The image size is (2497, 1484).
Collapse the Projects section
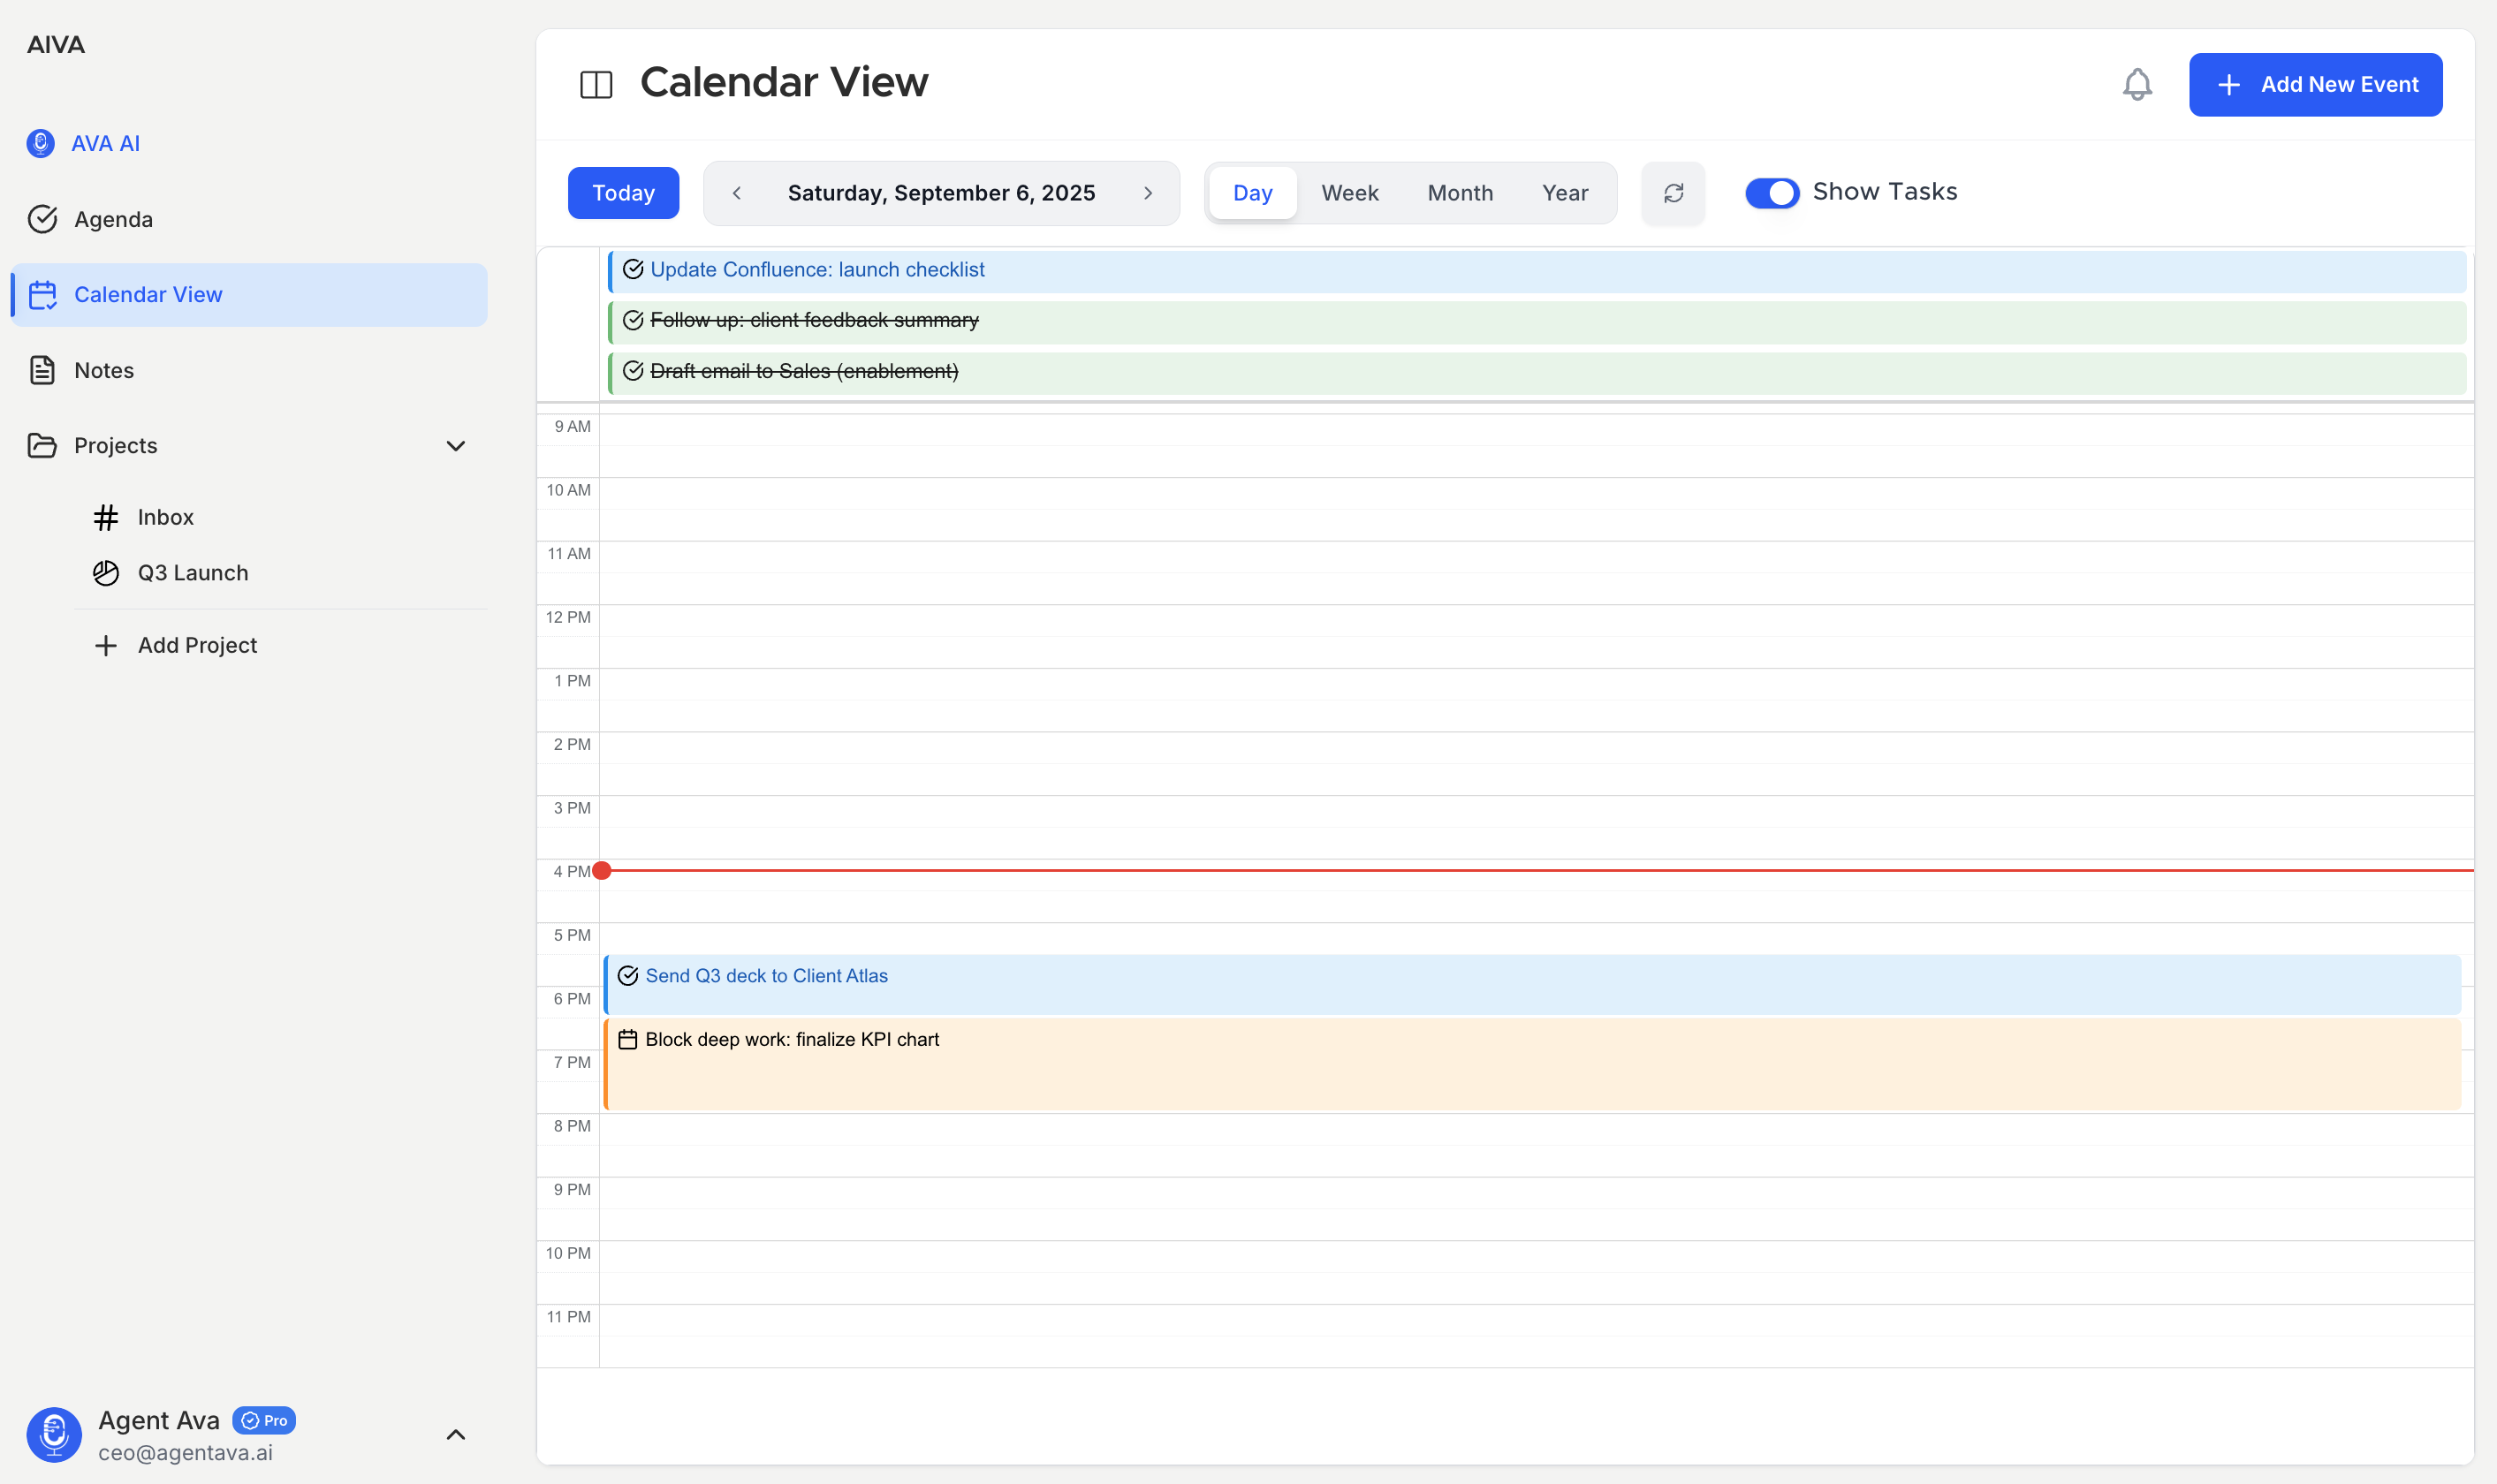click(456, 446)
